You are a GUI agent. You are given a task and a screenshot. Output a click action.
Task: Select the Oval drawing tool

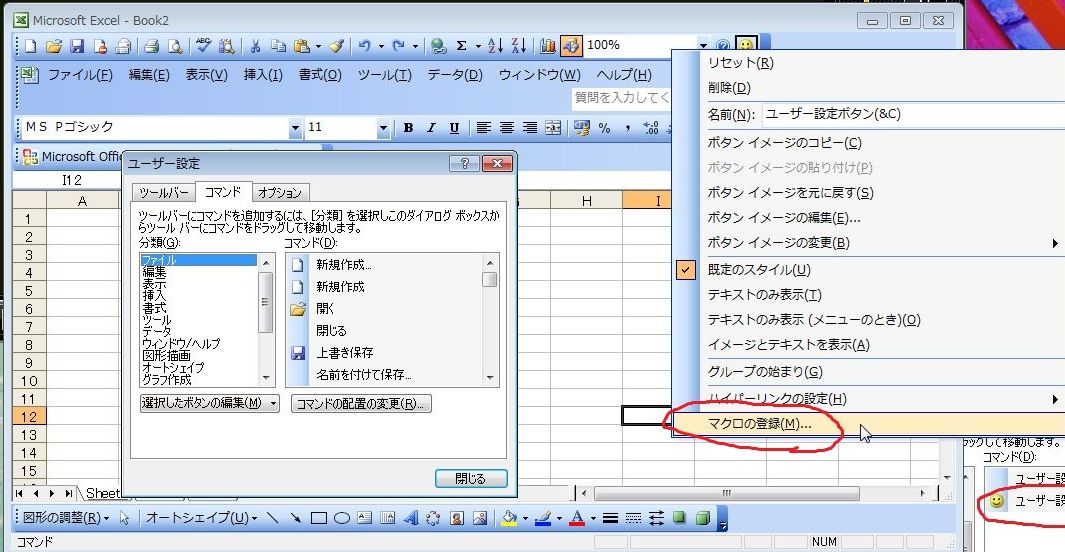click(x=342, y=518)
